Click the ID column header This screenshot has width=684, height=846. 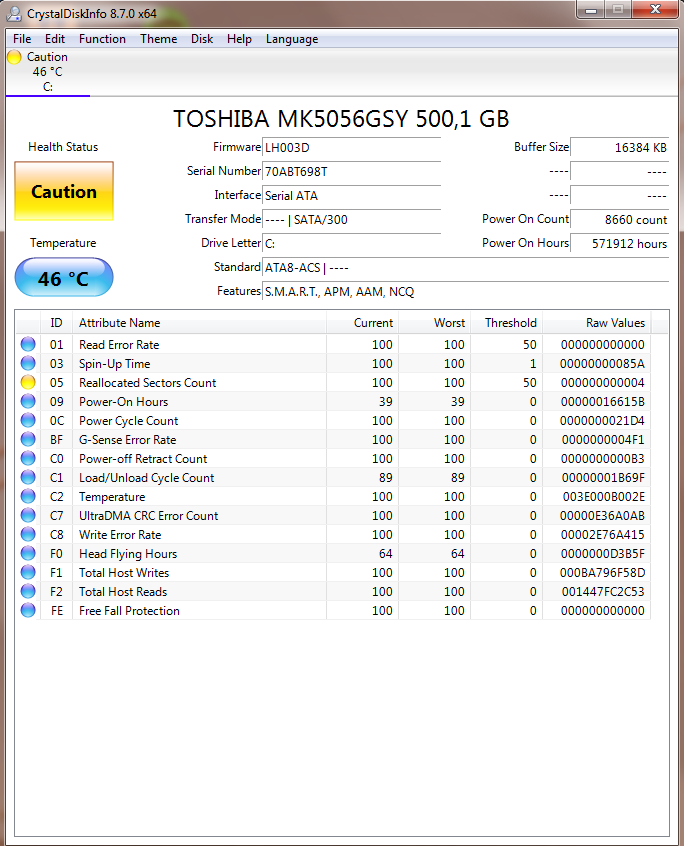click(57, 323)
